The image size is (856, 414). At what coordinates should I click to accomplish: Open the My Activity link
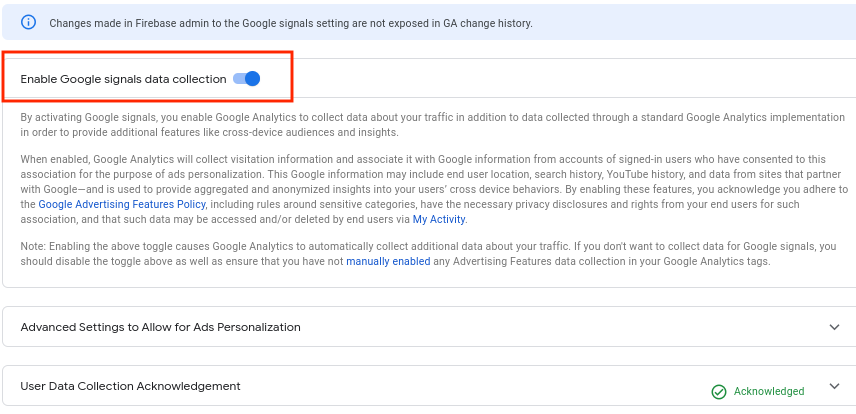click(x=439, y=219)
